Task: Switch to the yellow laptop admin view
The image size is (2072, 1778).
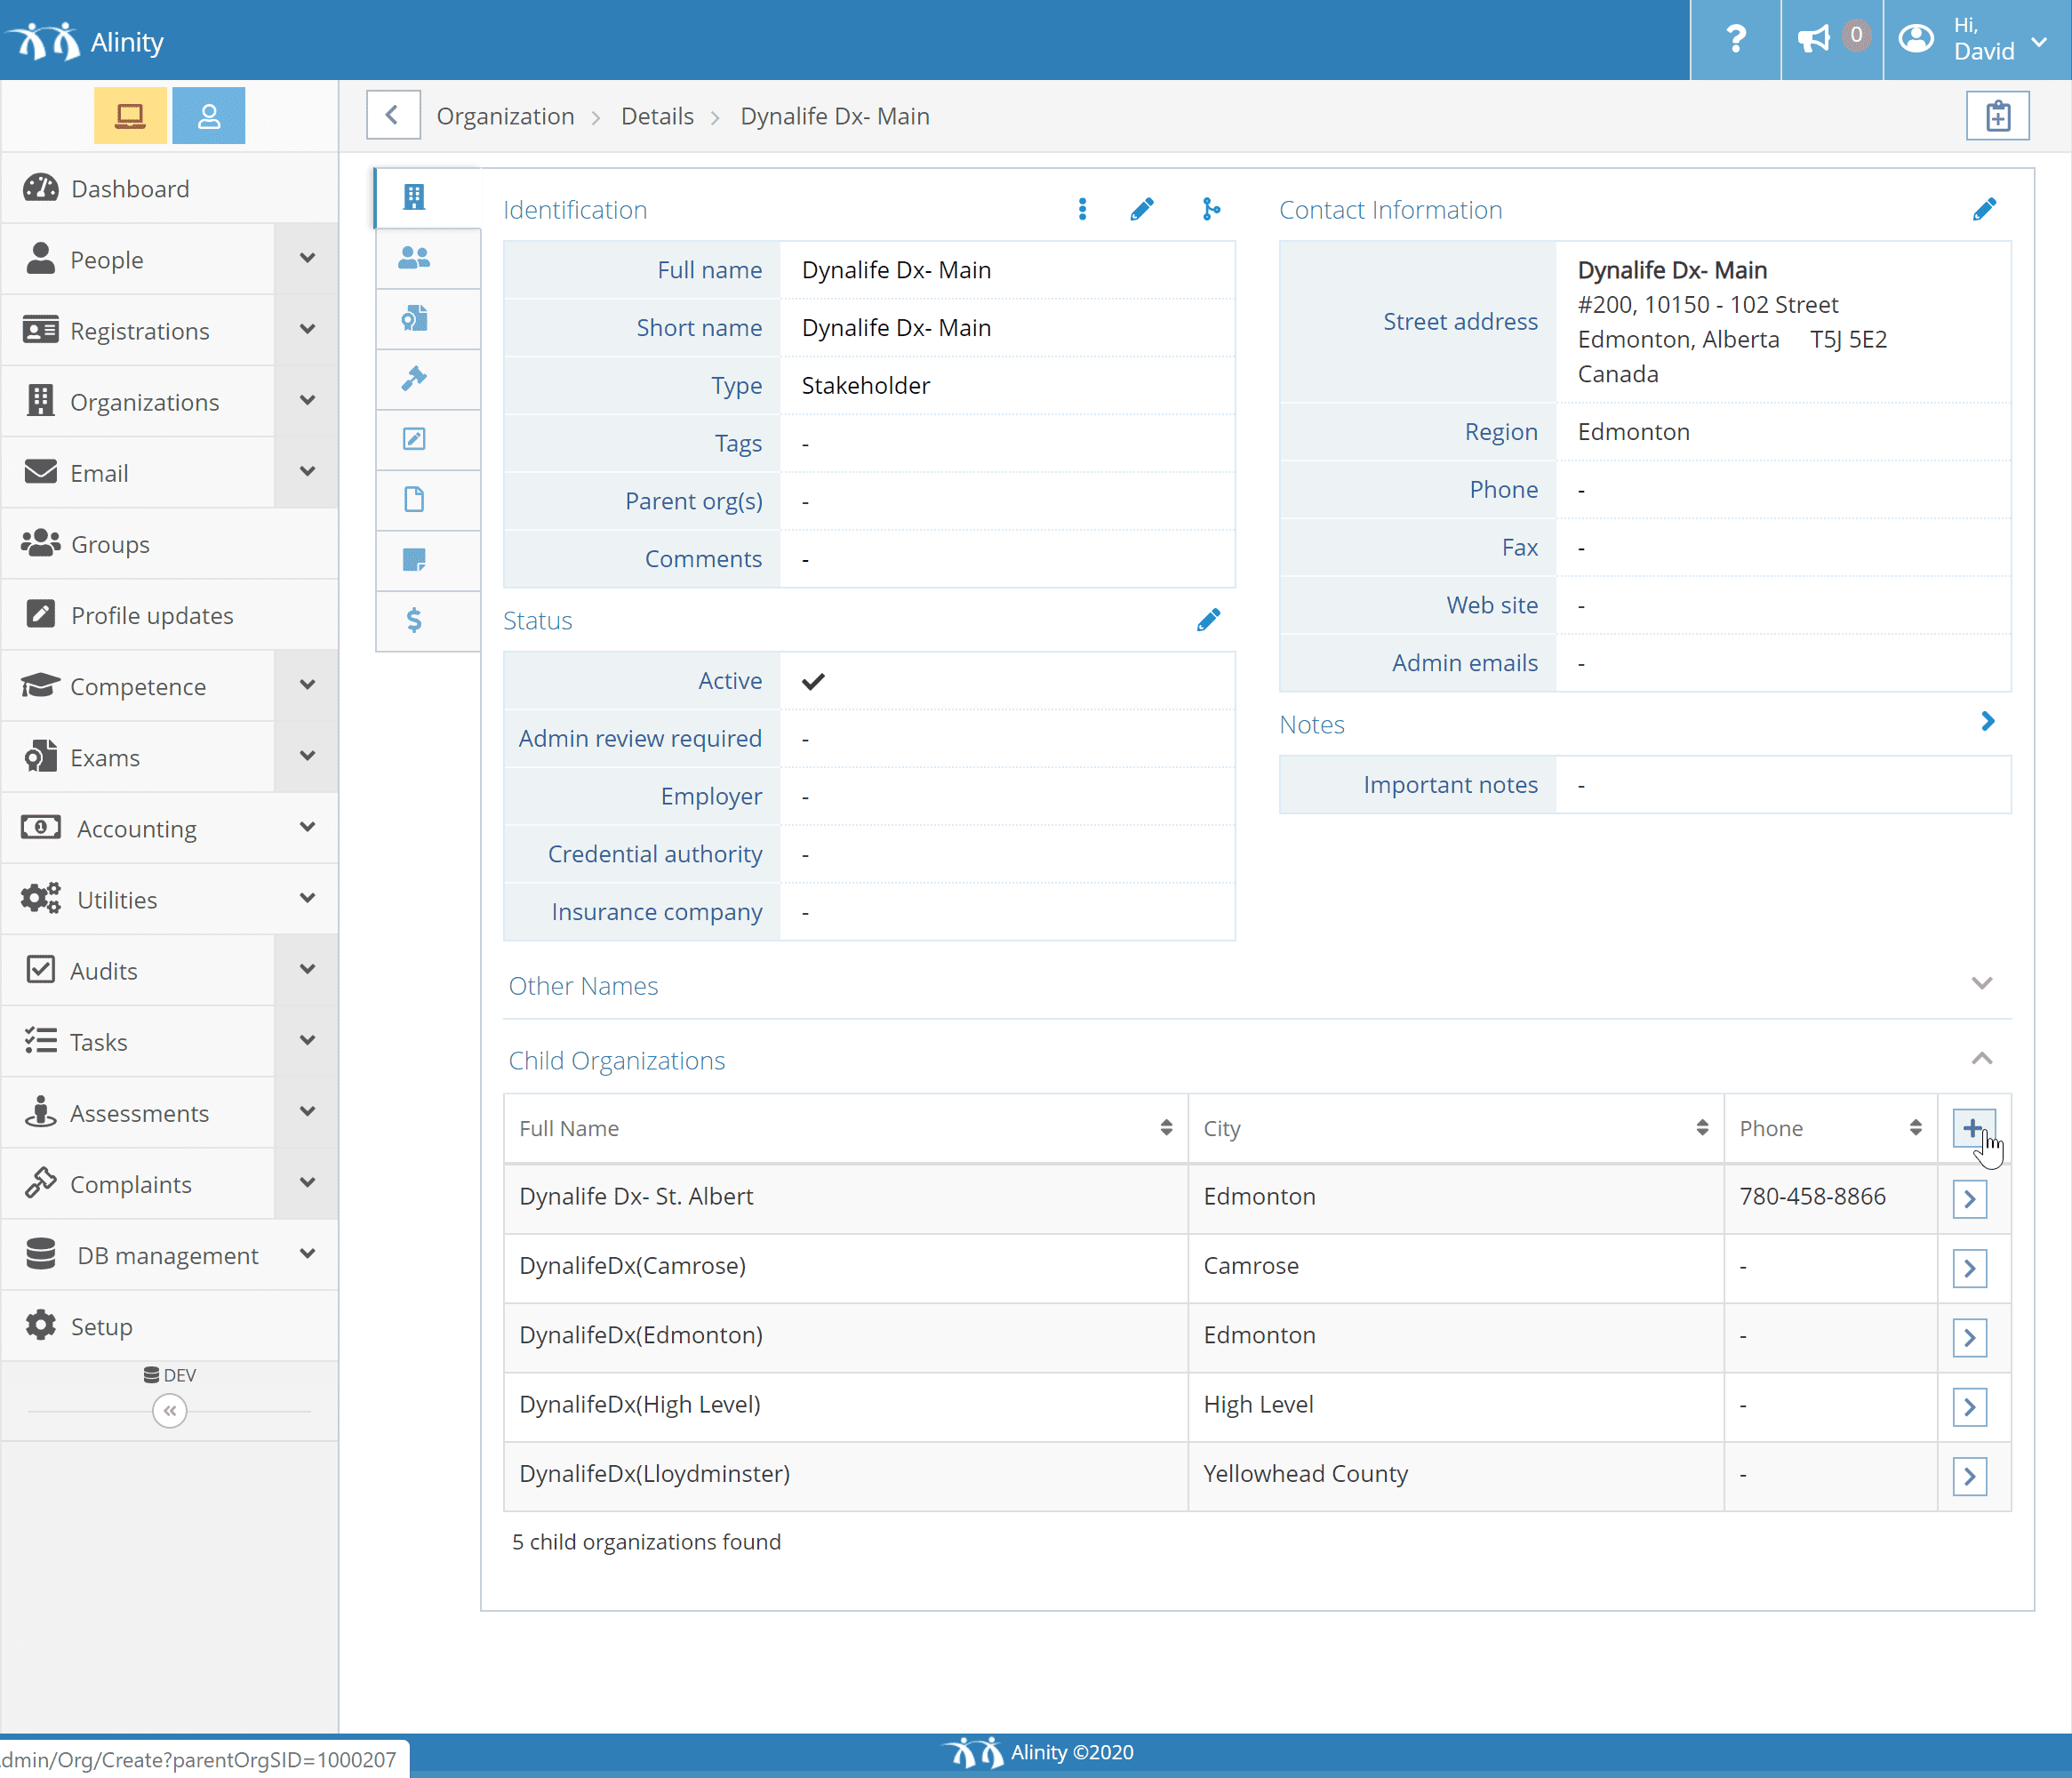Action: (x=130, y=116)
